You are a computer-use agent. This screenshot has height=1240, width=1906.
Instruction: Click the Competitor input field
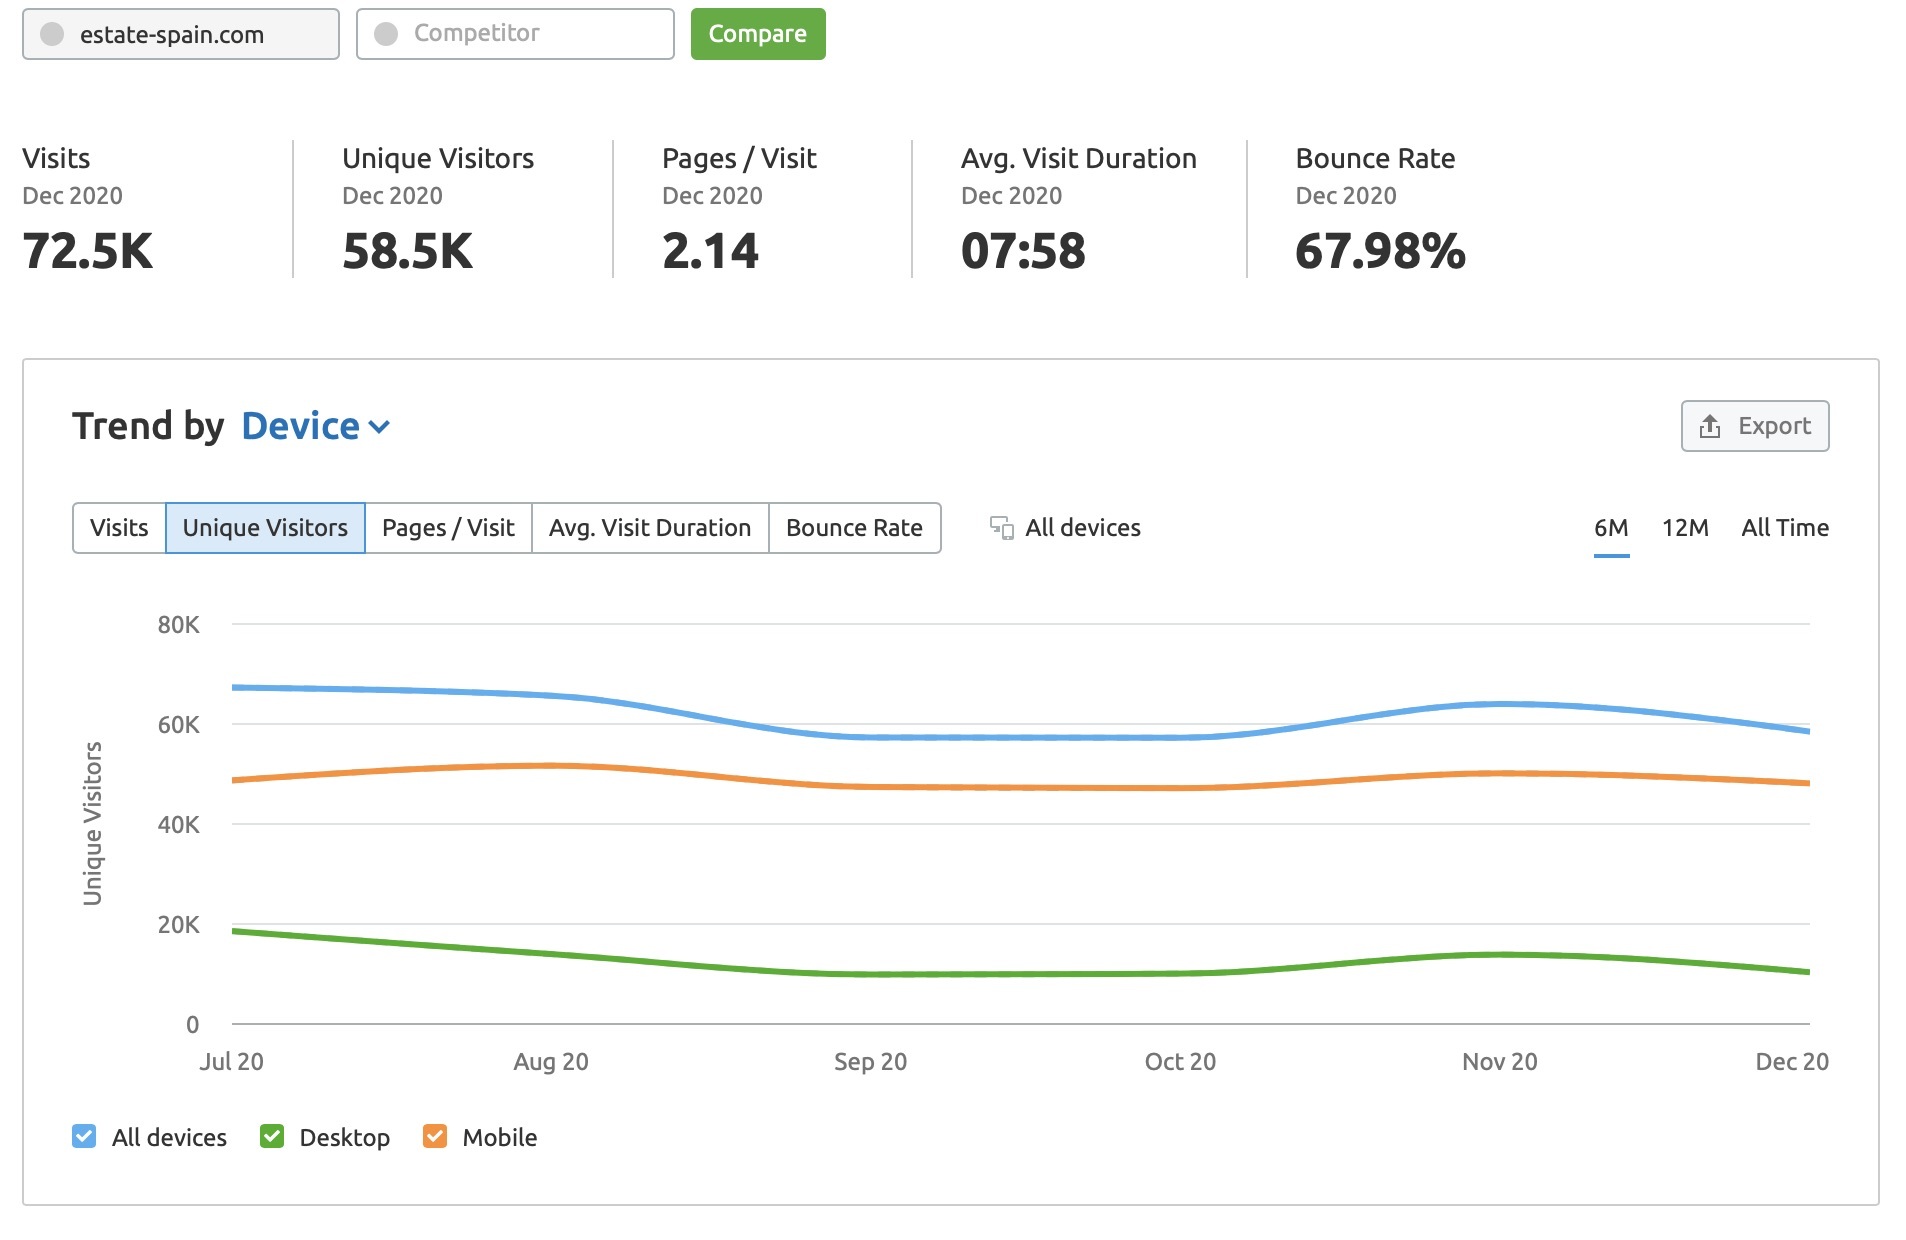[x=515, y=34]
